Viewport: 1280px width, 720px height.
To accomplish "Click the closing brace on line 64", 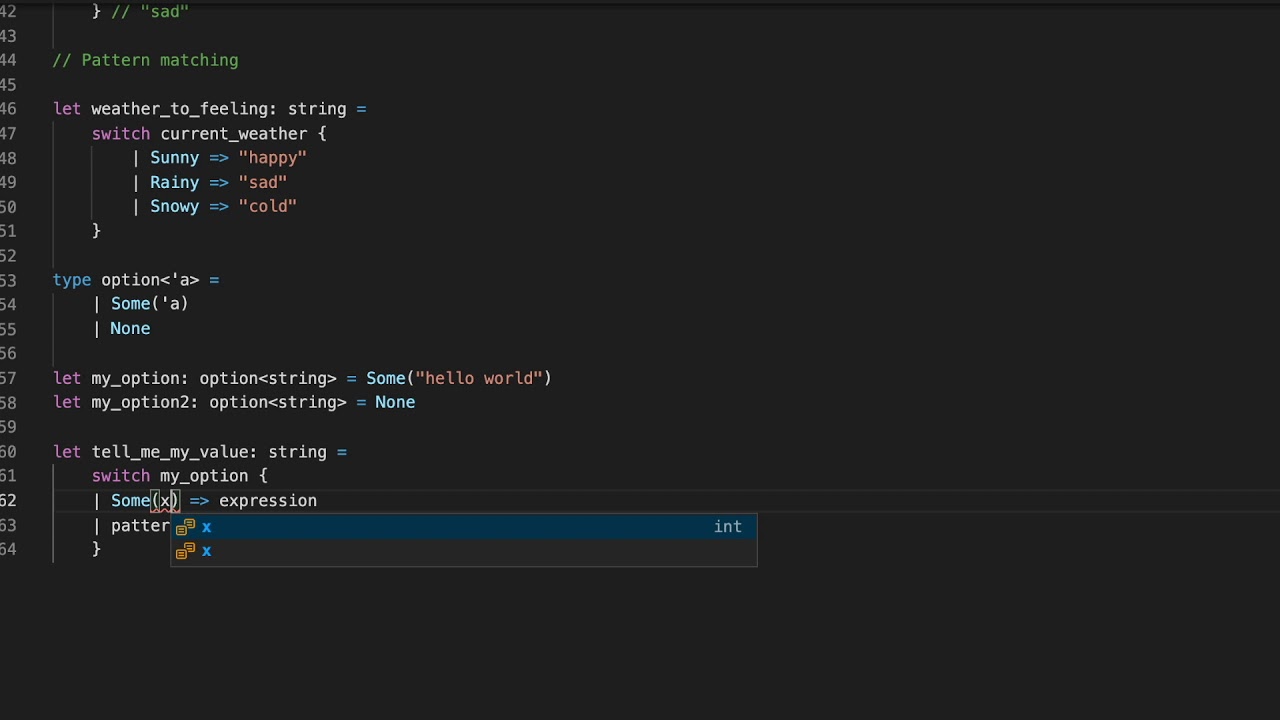I will coord(96,549).
